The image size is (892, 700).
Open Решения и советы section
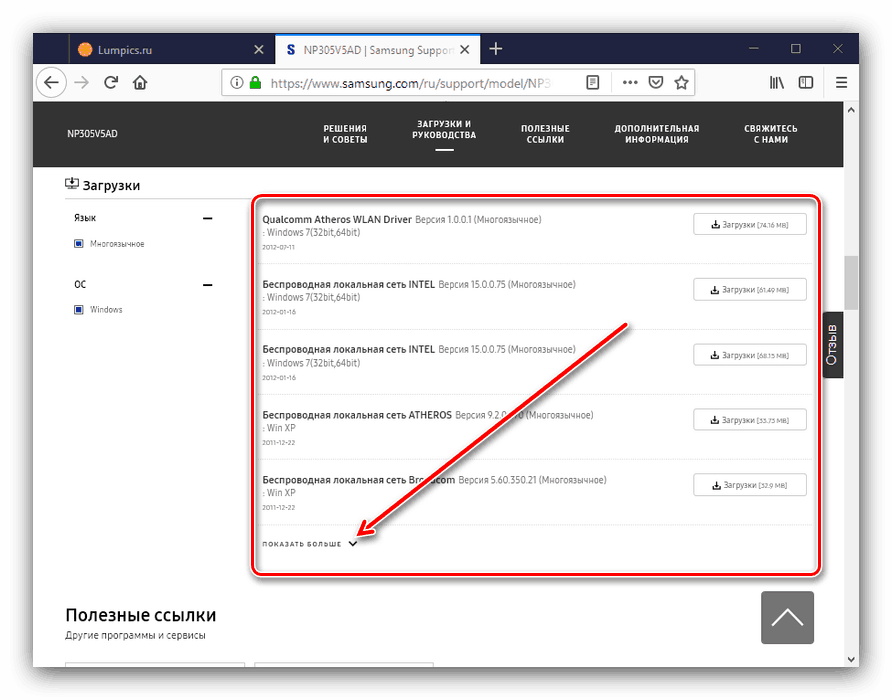(345, 134)
